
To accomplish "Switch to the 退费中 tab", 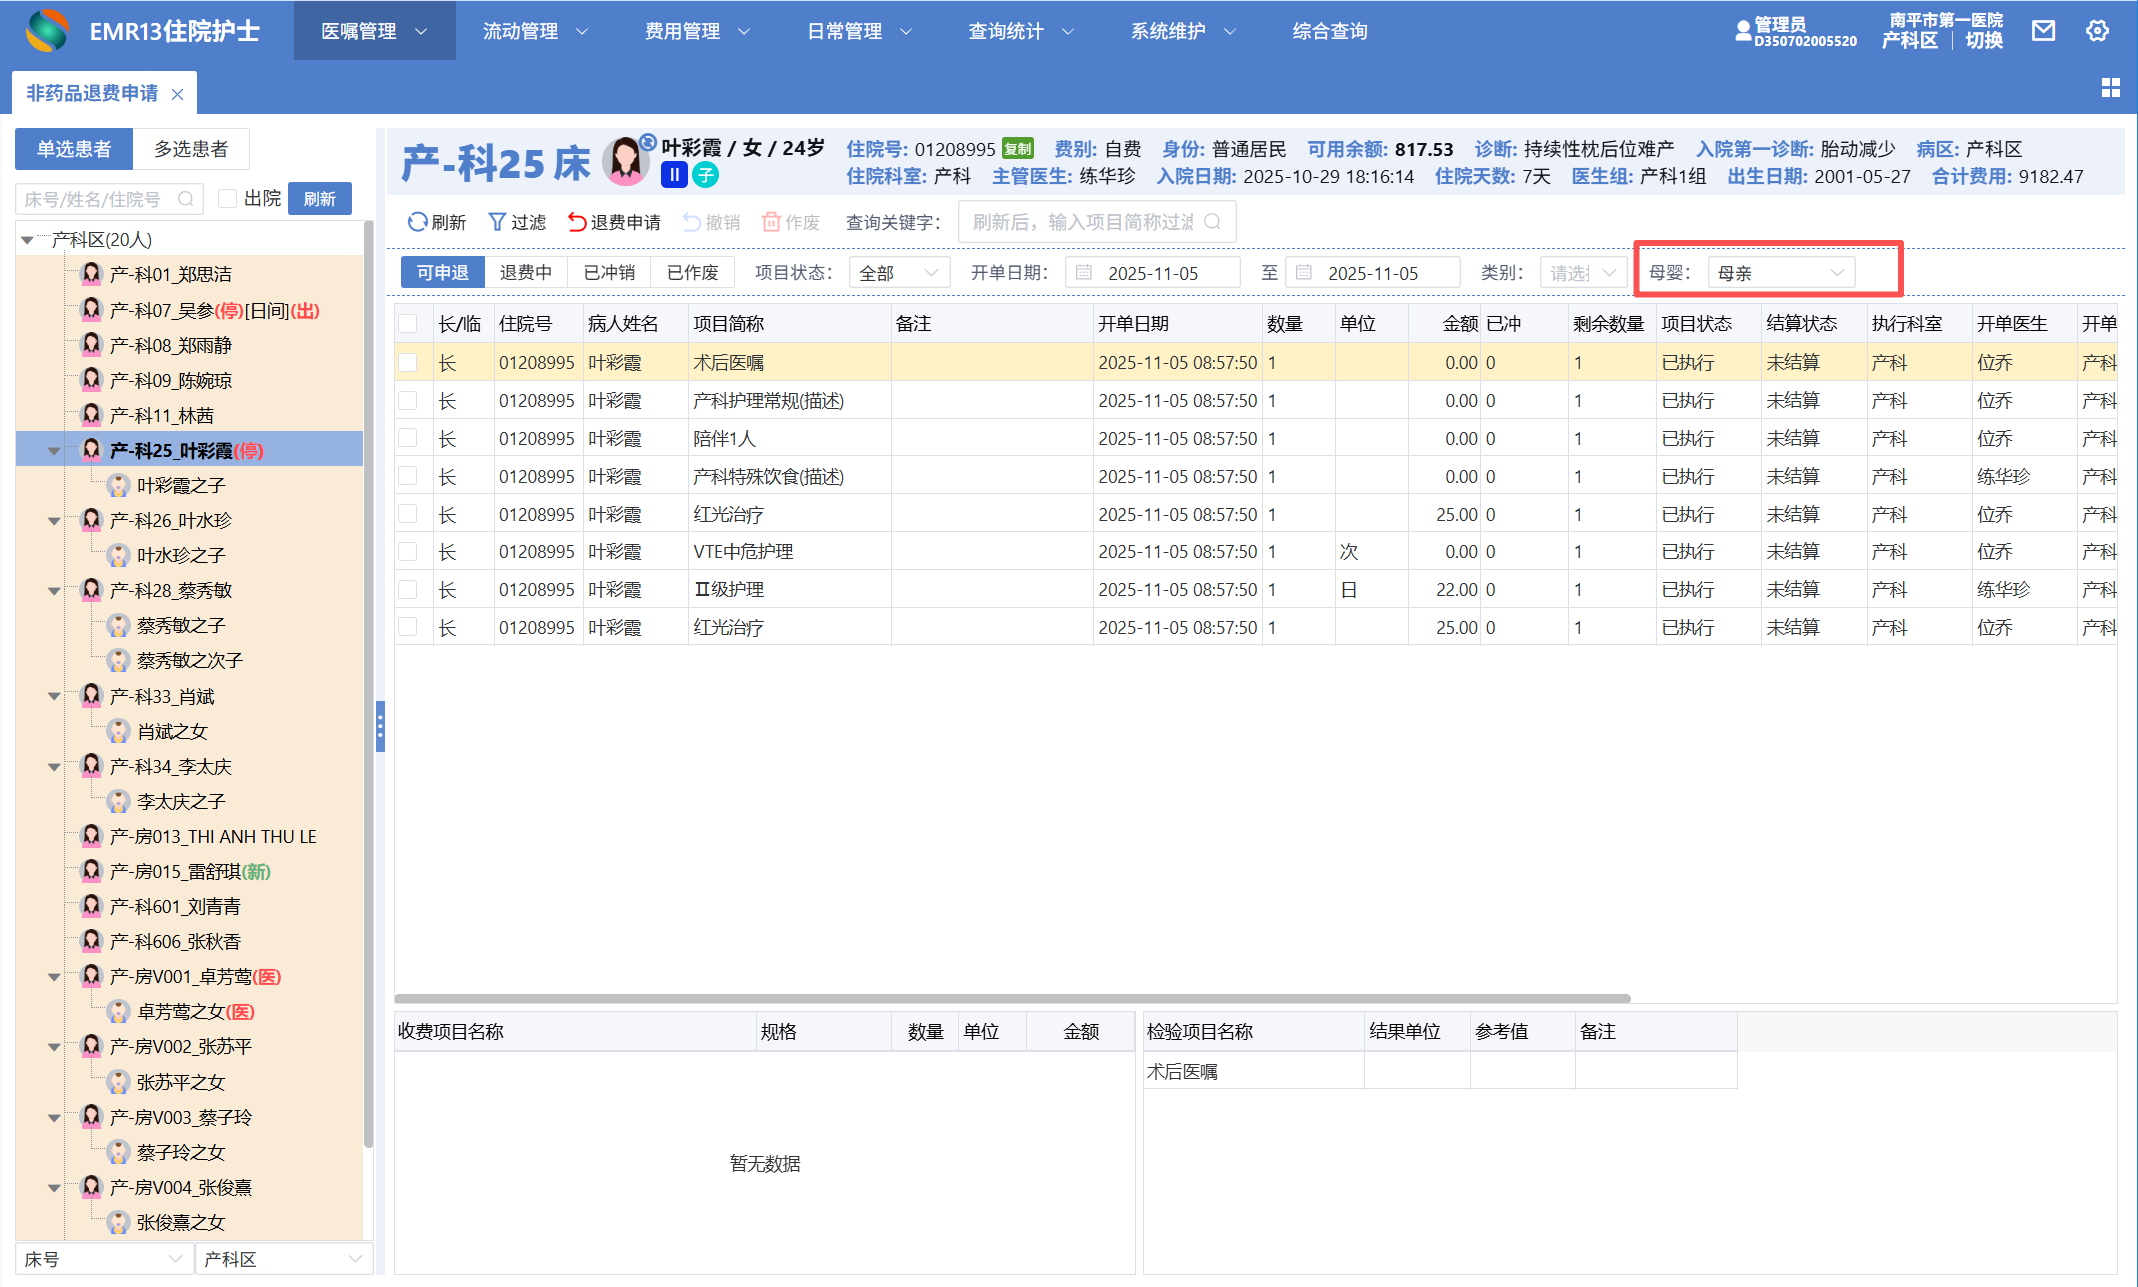I will pos(525,273).
